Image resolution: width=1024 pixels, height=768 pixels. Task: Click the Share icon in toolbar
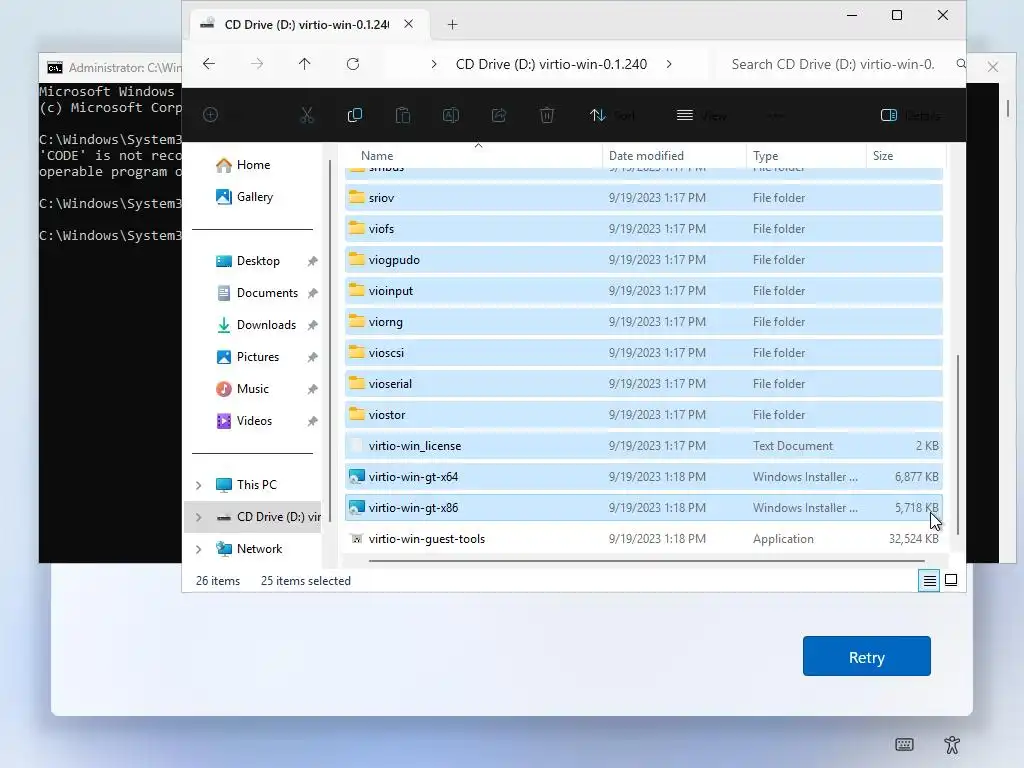coord(499,116)
